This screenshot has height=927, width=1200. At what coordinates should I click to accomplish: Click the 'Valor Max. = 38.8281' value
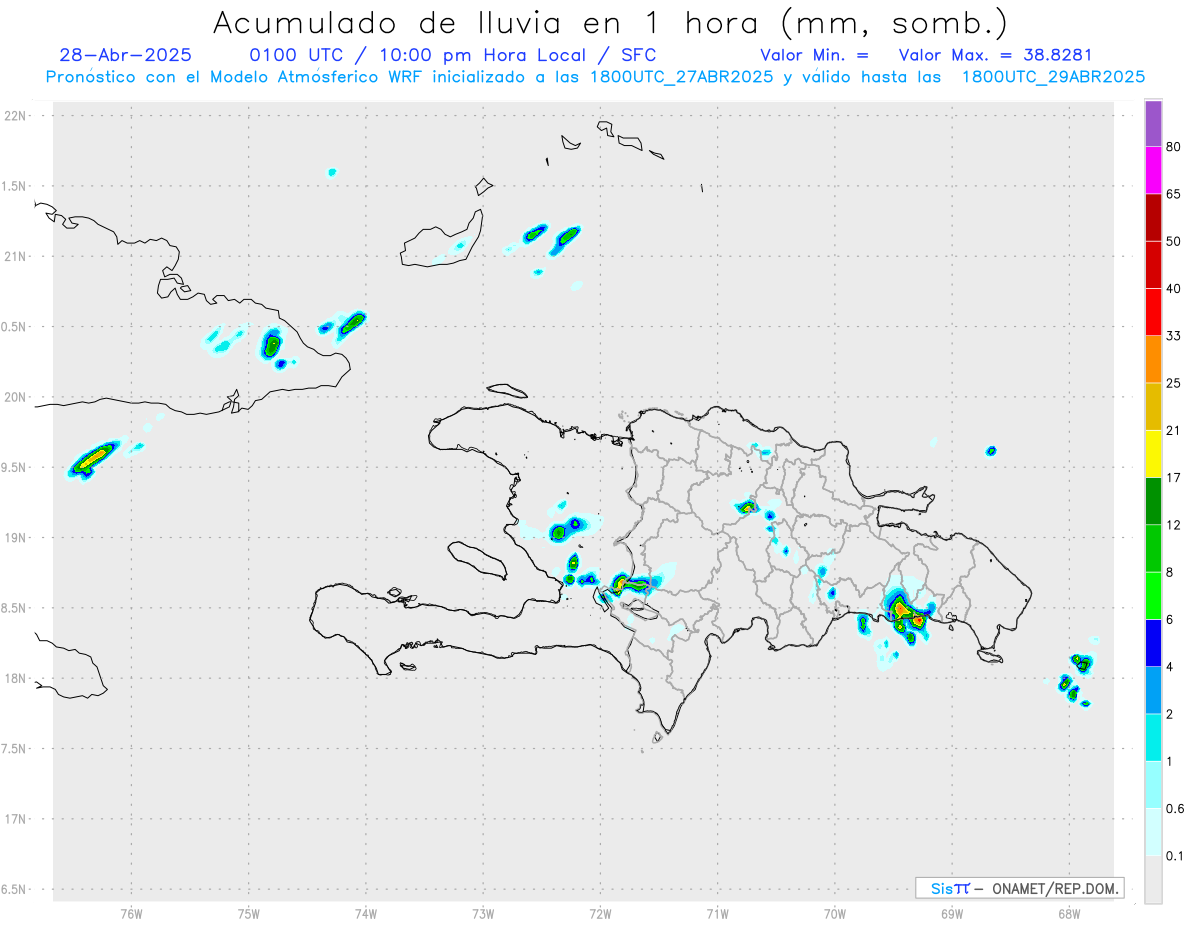click(x=996, y=55)
